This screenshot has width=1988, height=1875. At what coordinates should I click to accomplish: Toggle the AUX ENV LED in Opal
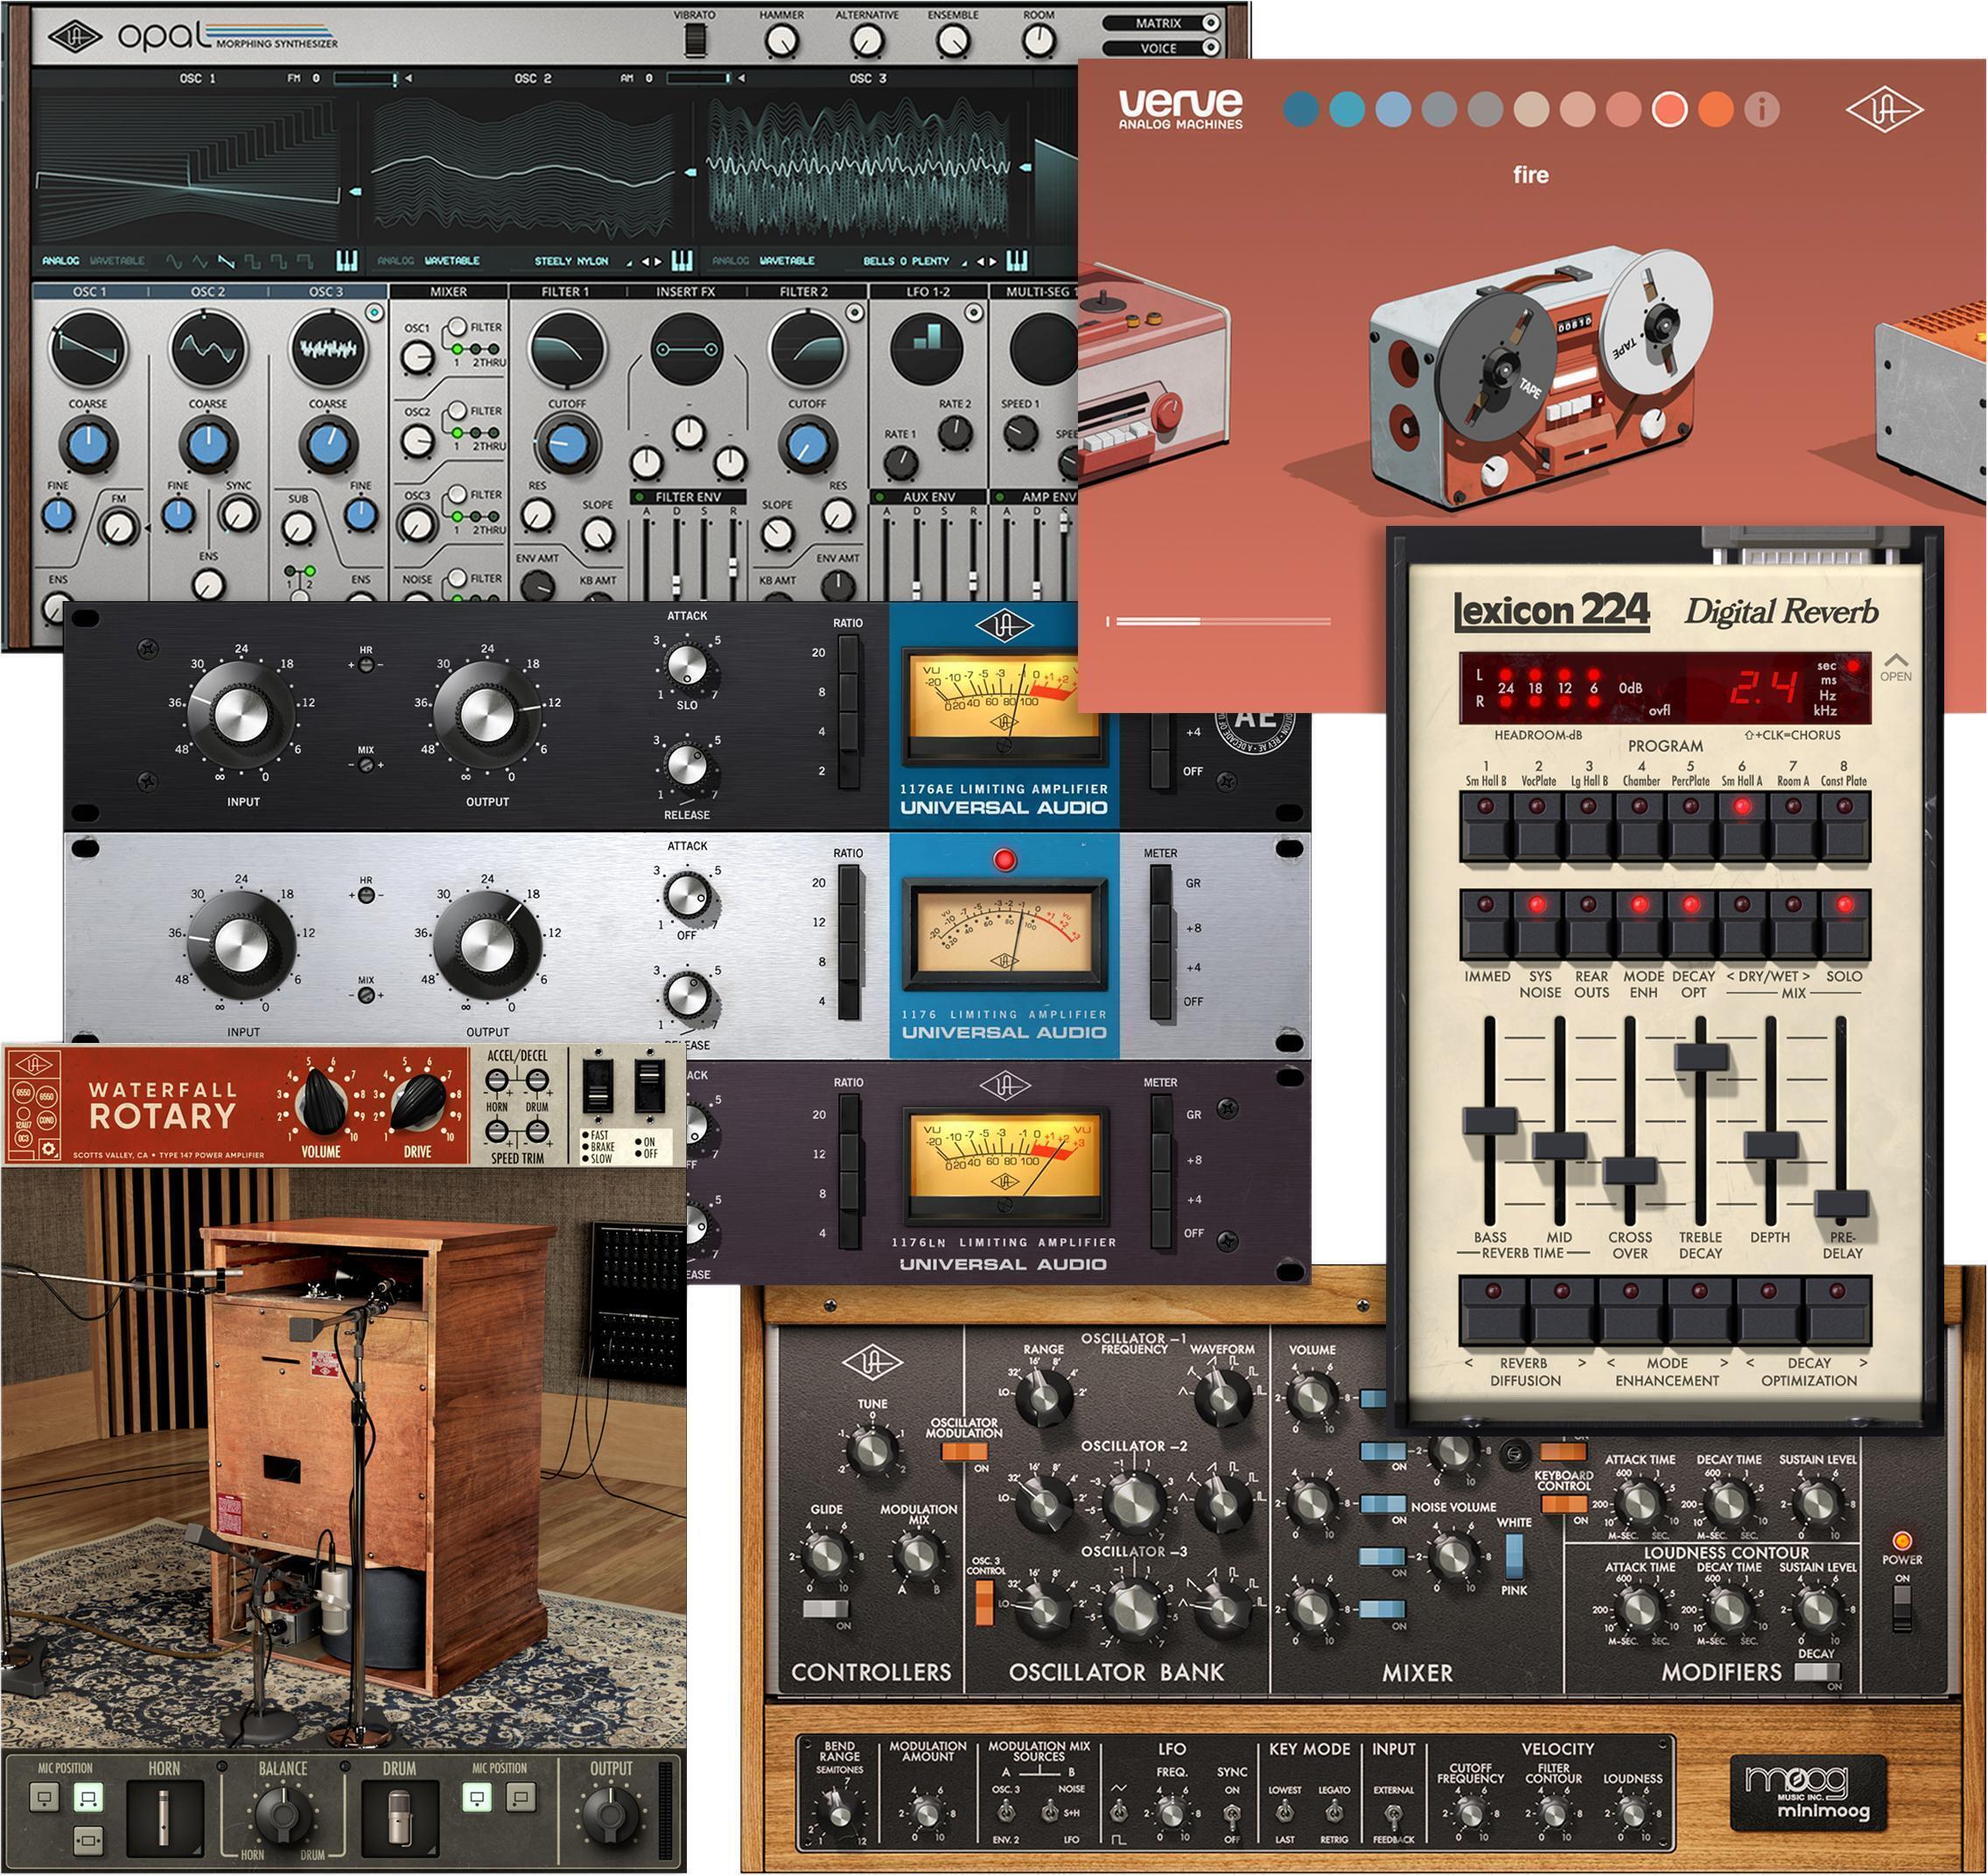[x=881, y=497]
